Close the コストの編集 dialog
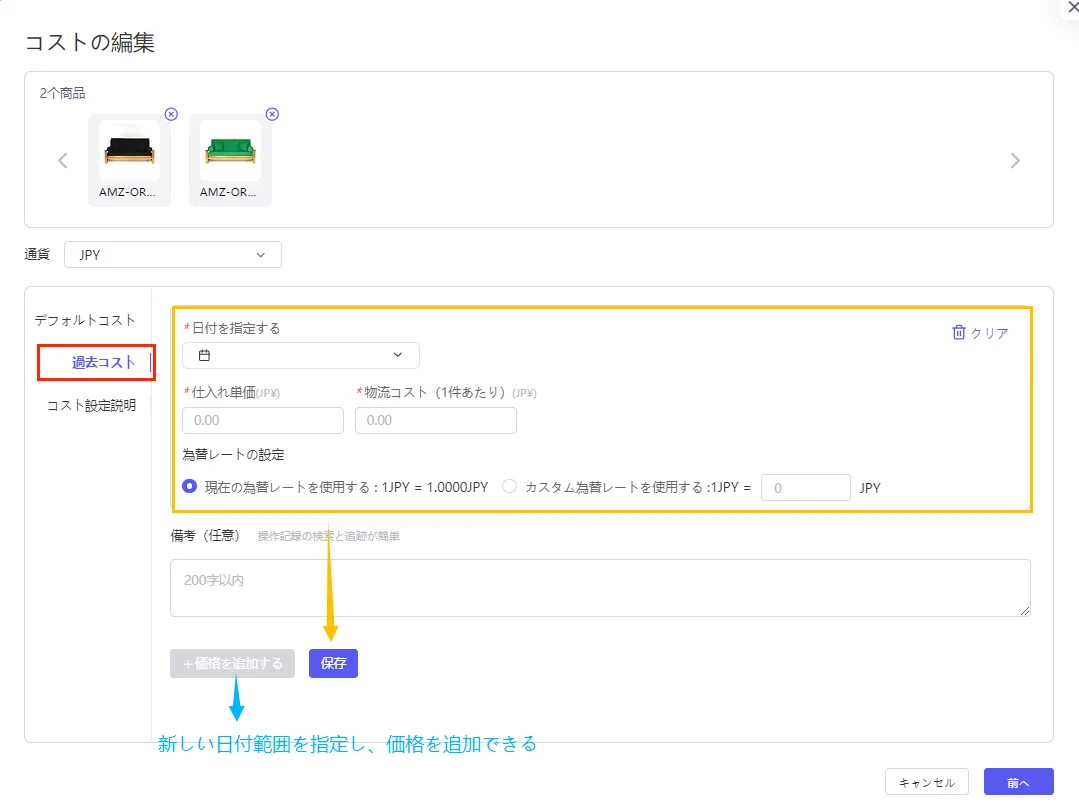1079x803 pixels. 1072,7
